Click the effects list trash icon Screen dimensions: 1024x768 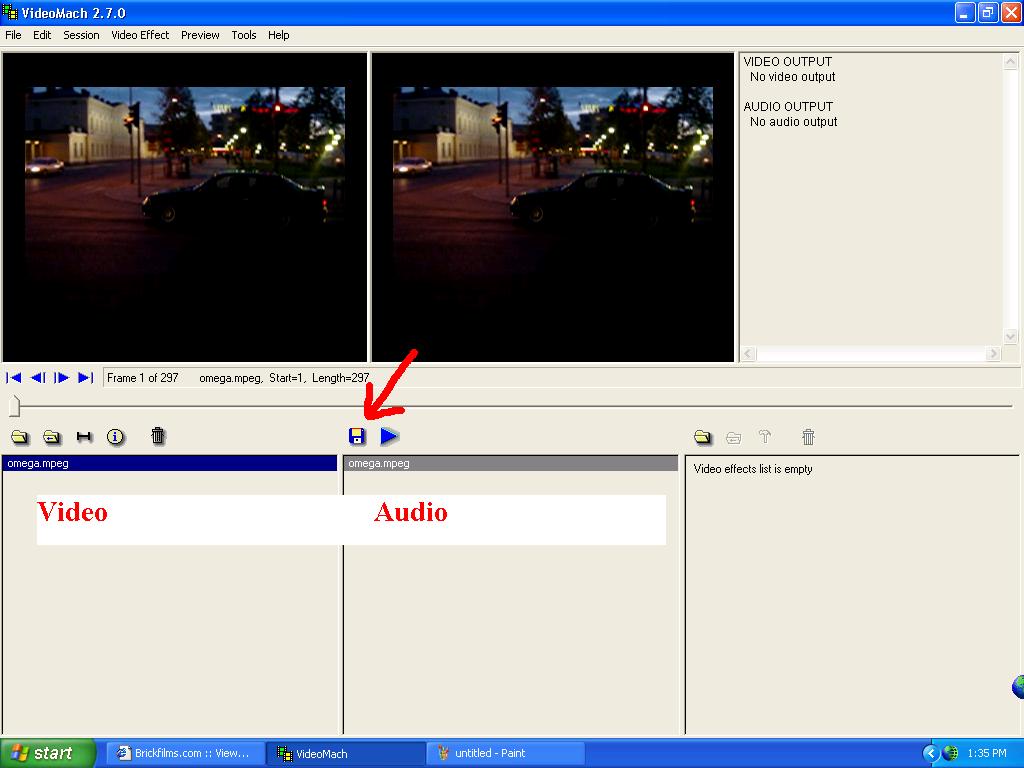(x=808, y=437)
